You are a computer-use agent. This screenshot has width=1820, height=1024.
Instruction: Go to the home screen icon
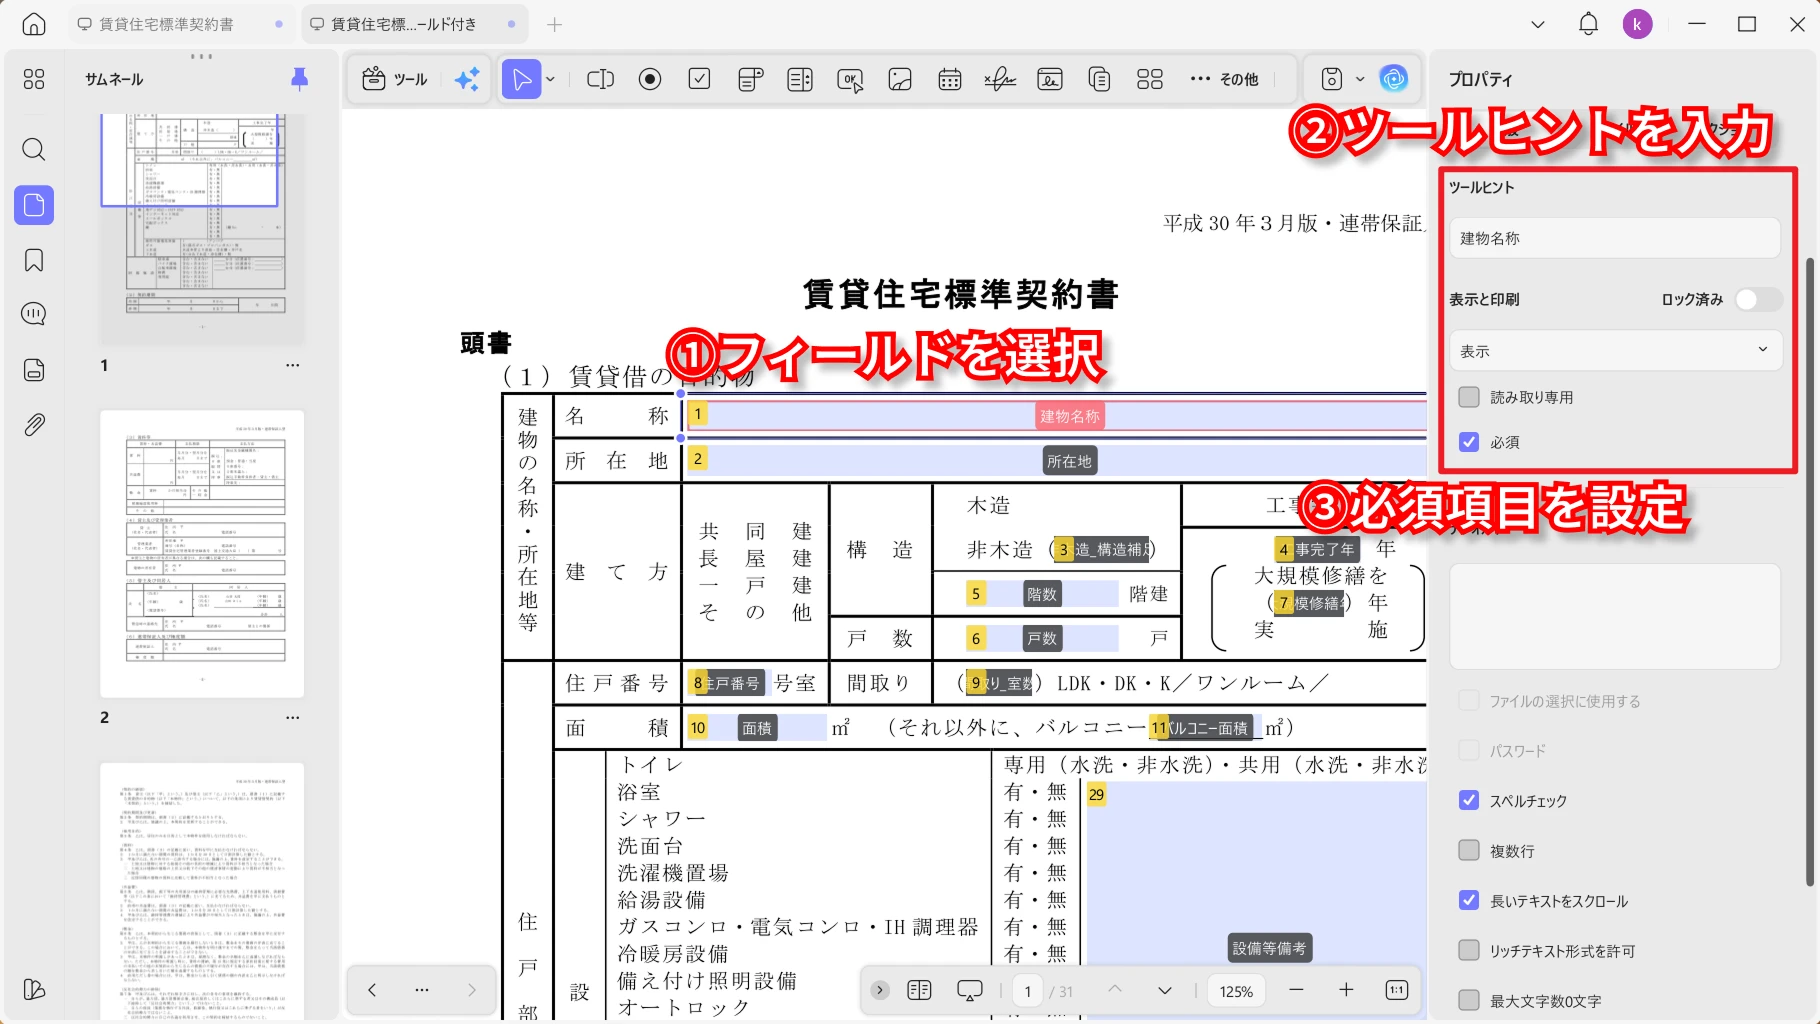click(34, 24)
